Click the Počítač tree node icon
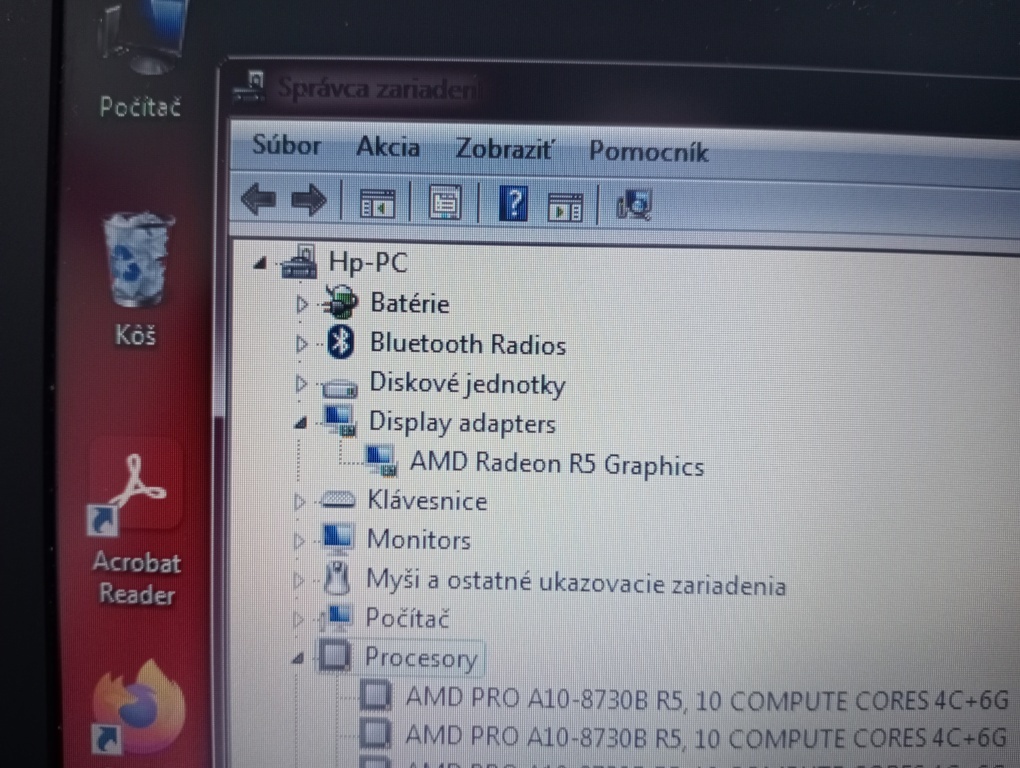Viewport: 1020px width, 768px height. pyautogui.click(x=337, y=617)
